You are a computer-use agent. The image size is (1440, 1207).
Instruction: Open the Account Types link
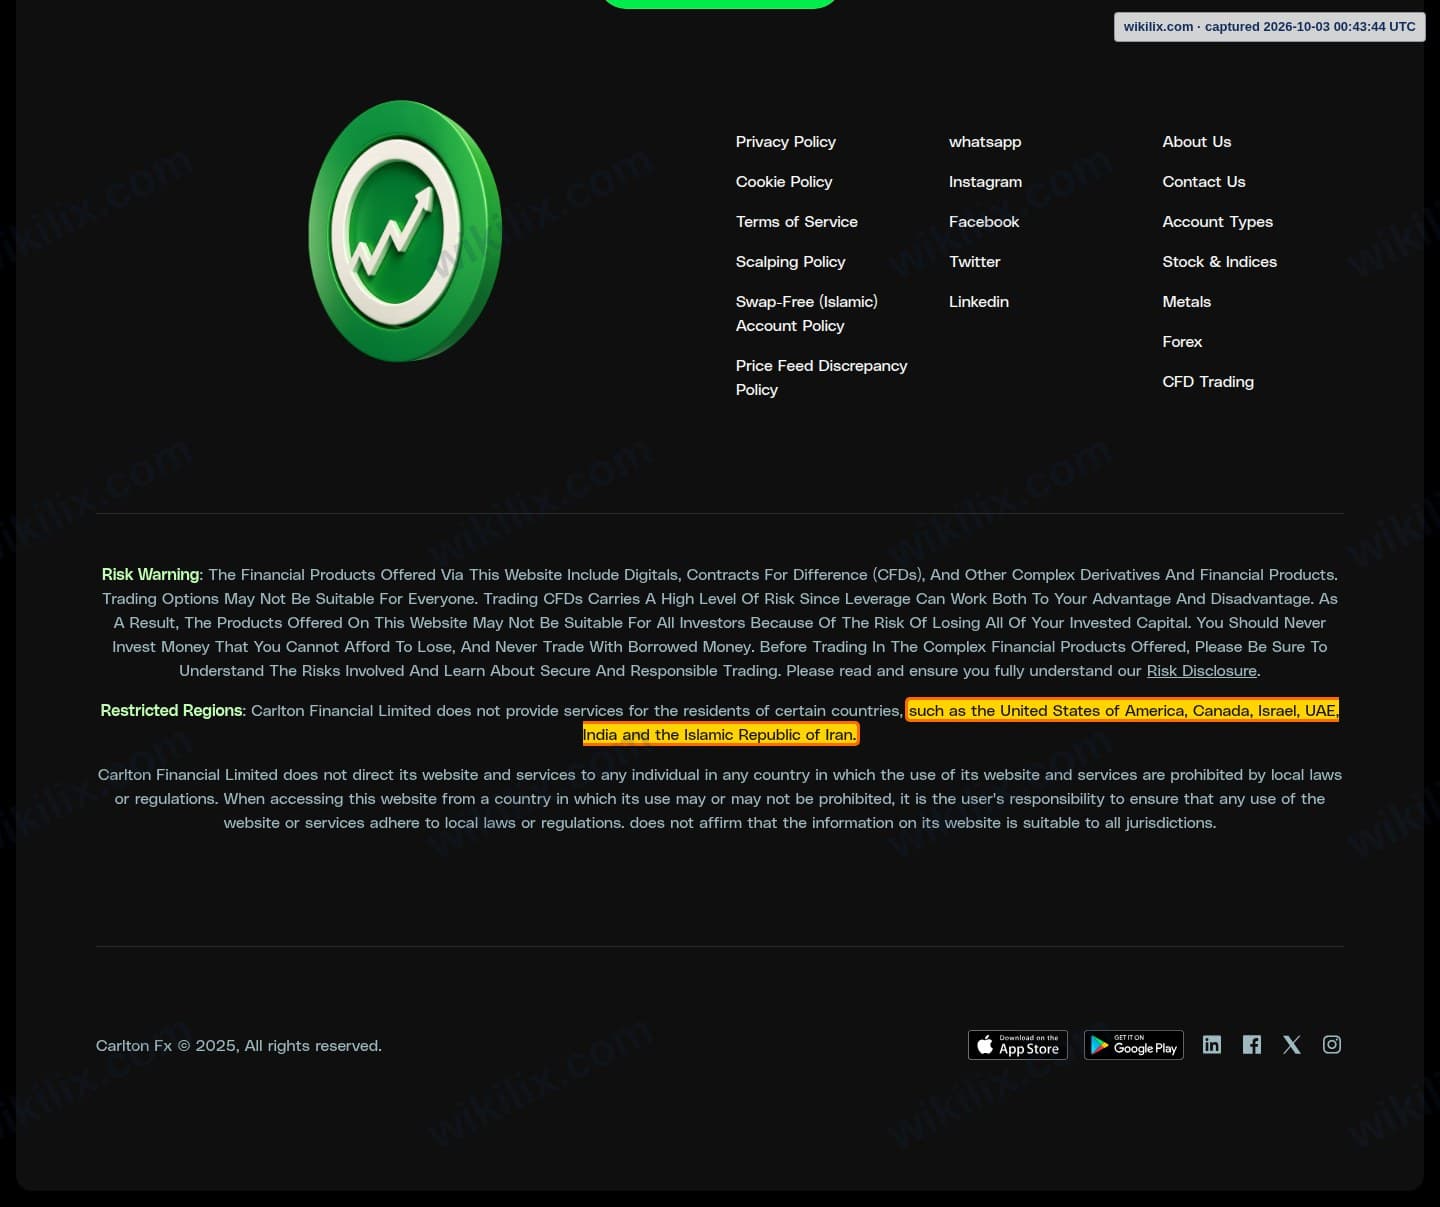pyautogui.click(x=1218, y=222)
